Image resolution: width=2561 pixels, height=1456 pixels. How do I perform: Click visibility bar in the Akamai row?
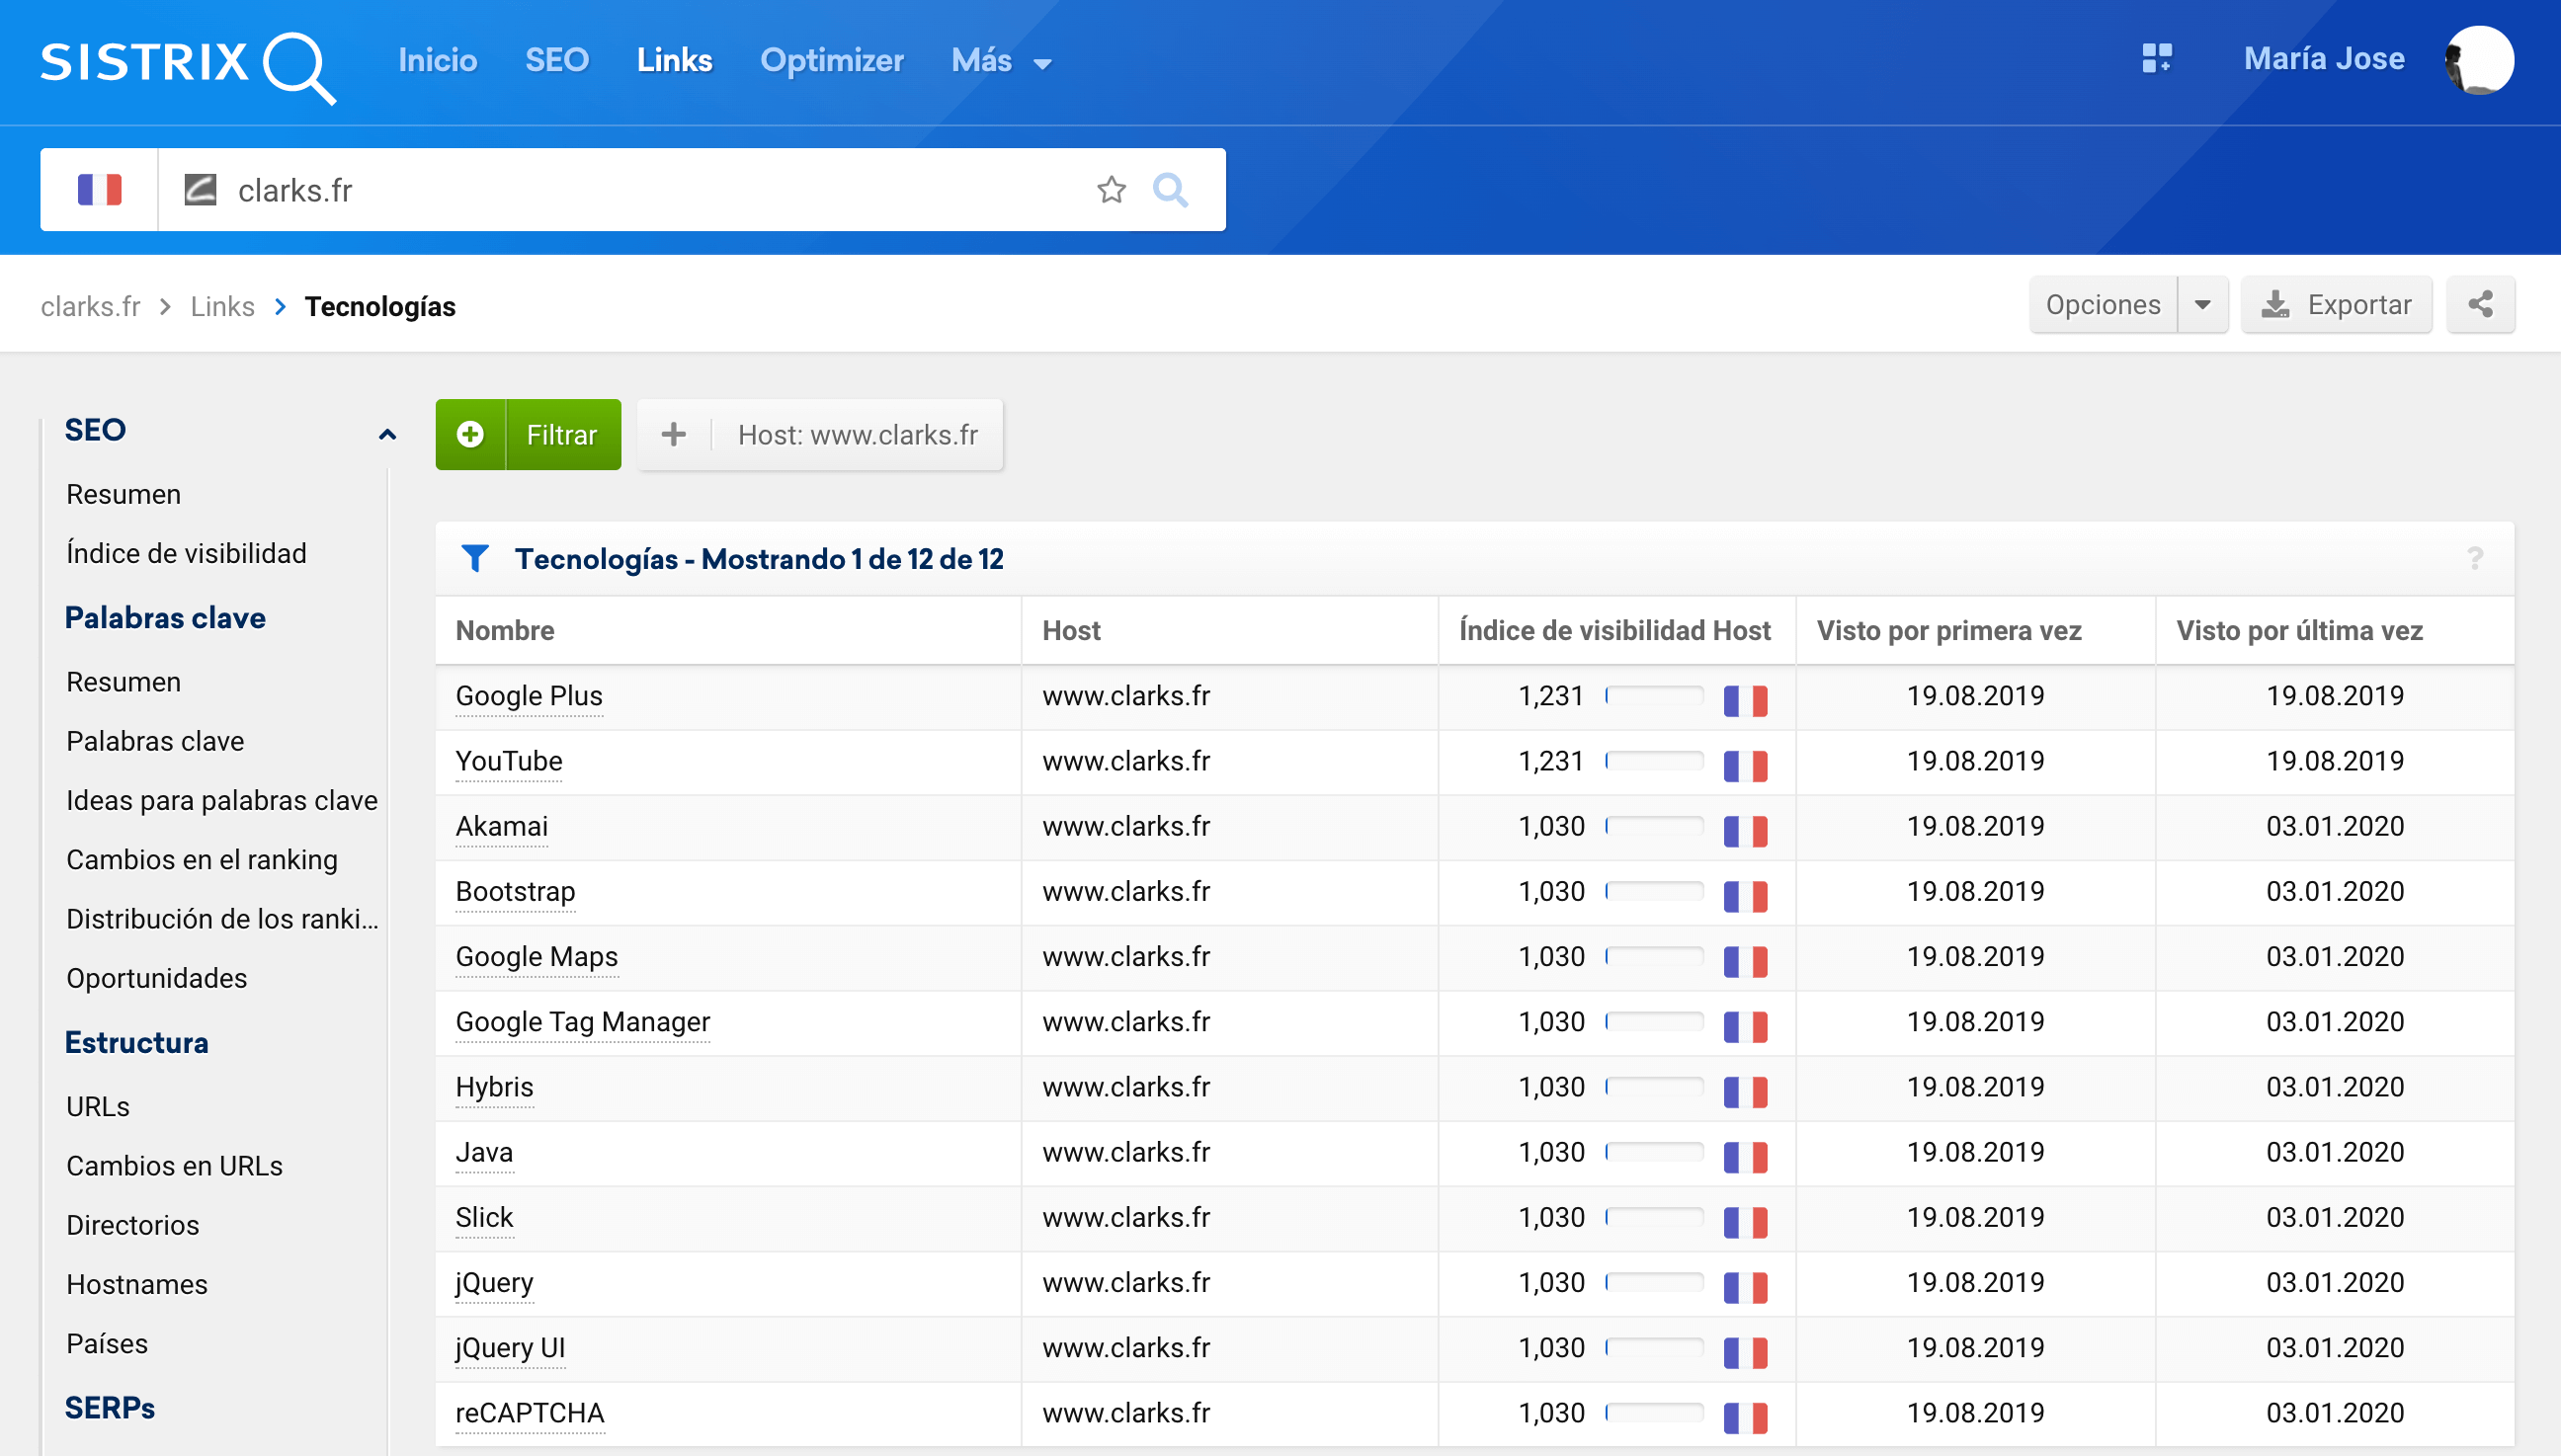click(1654, 826)
